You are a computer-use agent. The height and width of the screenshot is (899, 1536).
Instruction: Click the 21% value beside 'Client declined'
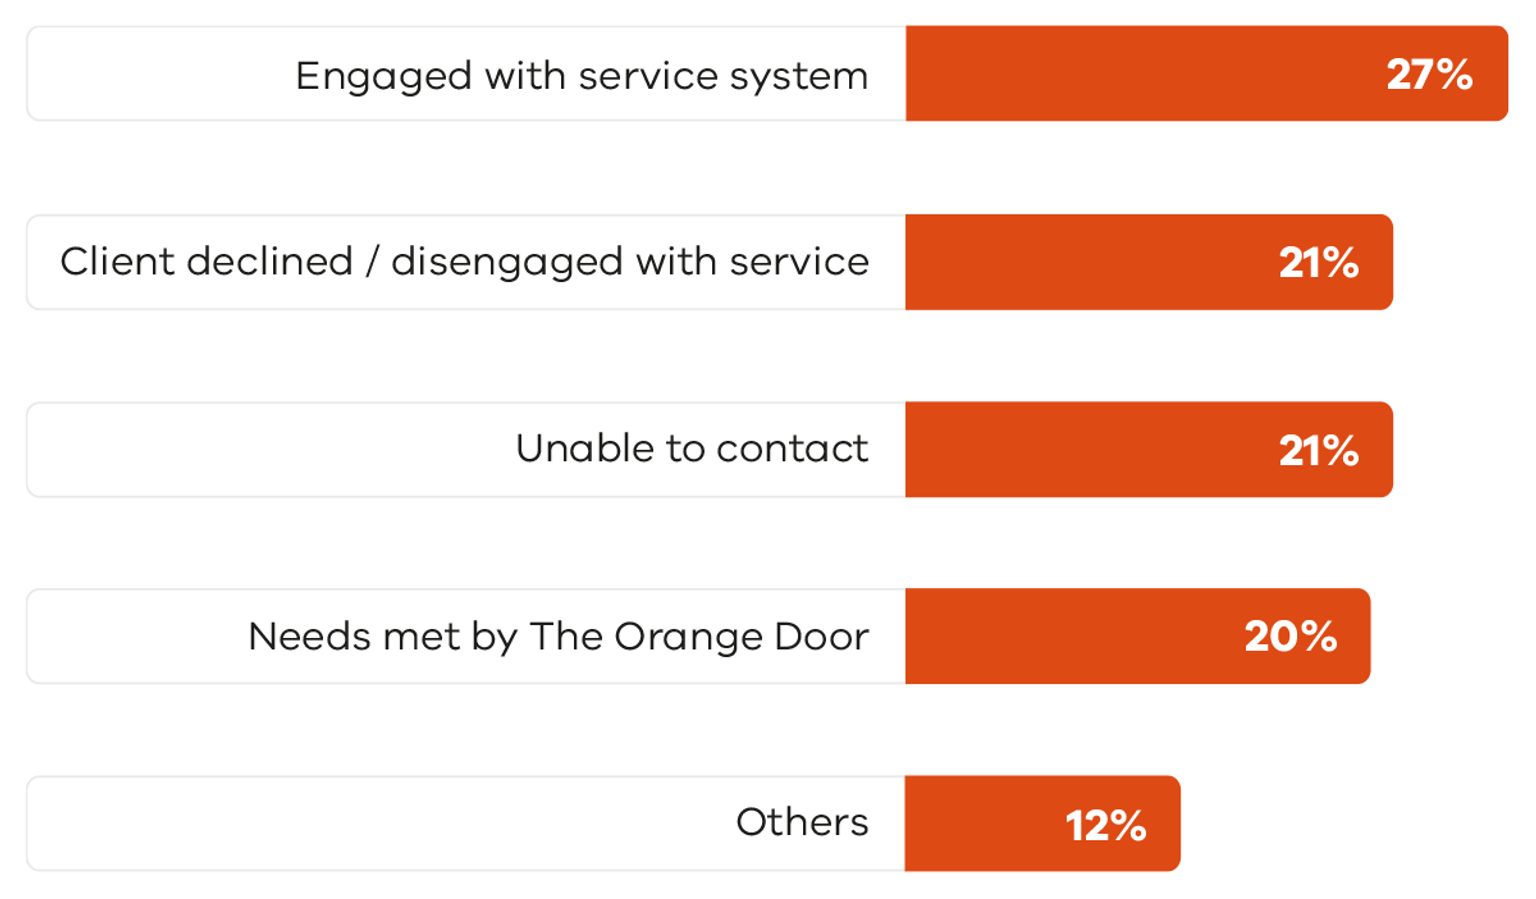pos(1318,263)
